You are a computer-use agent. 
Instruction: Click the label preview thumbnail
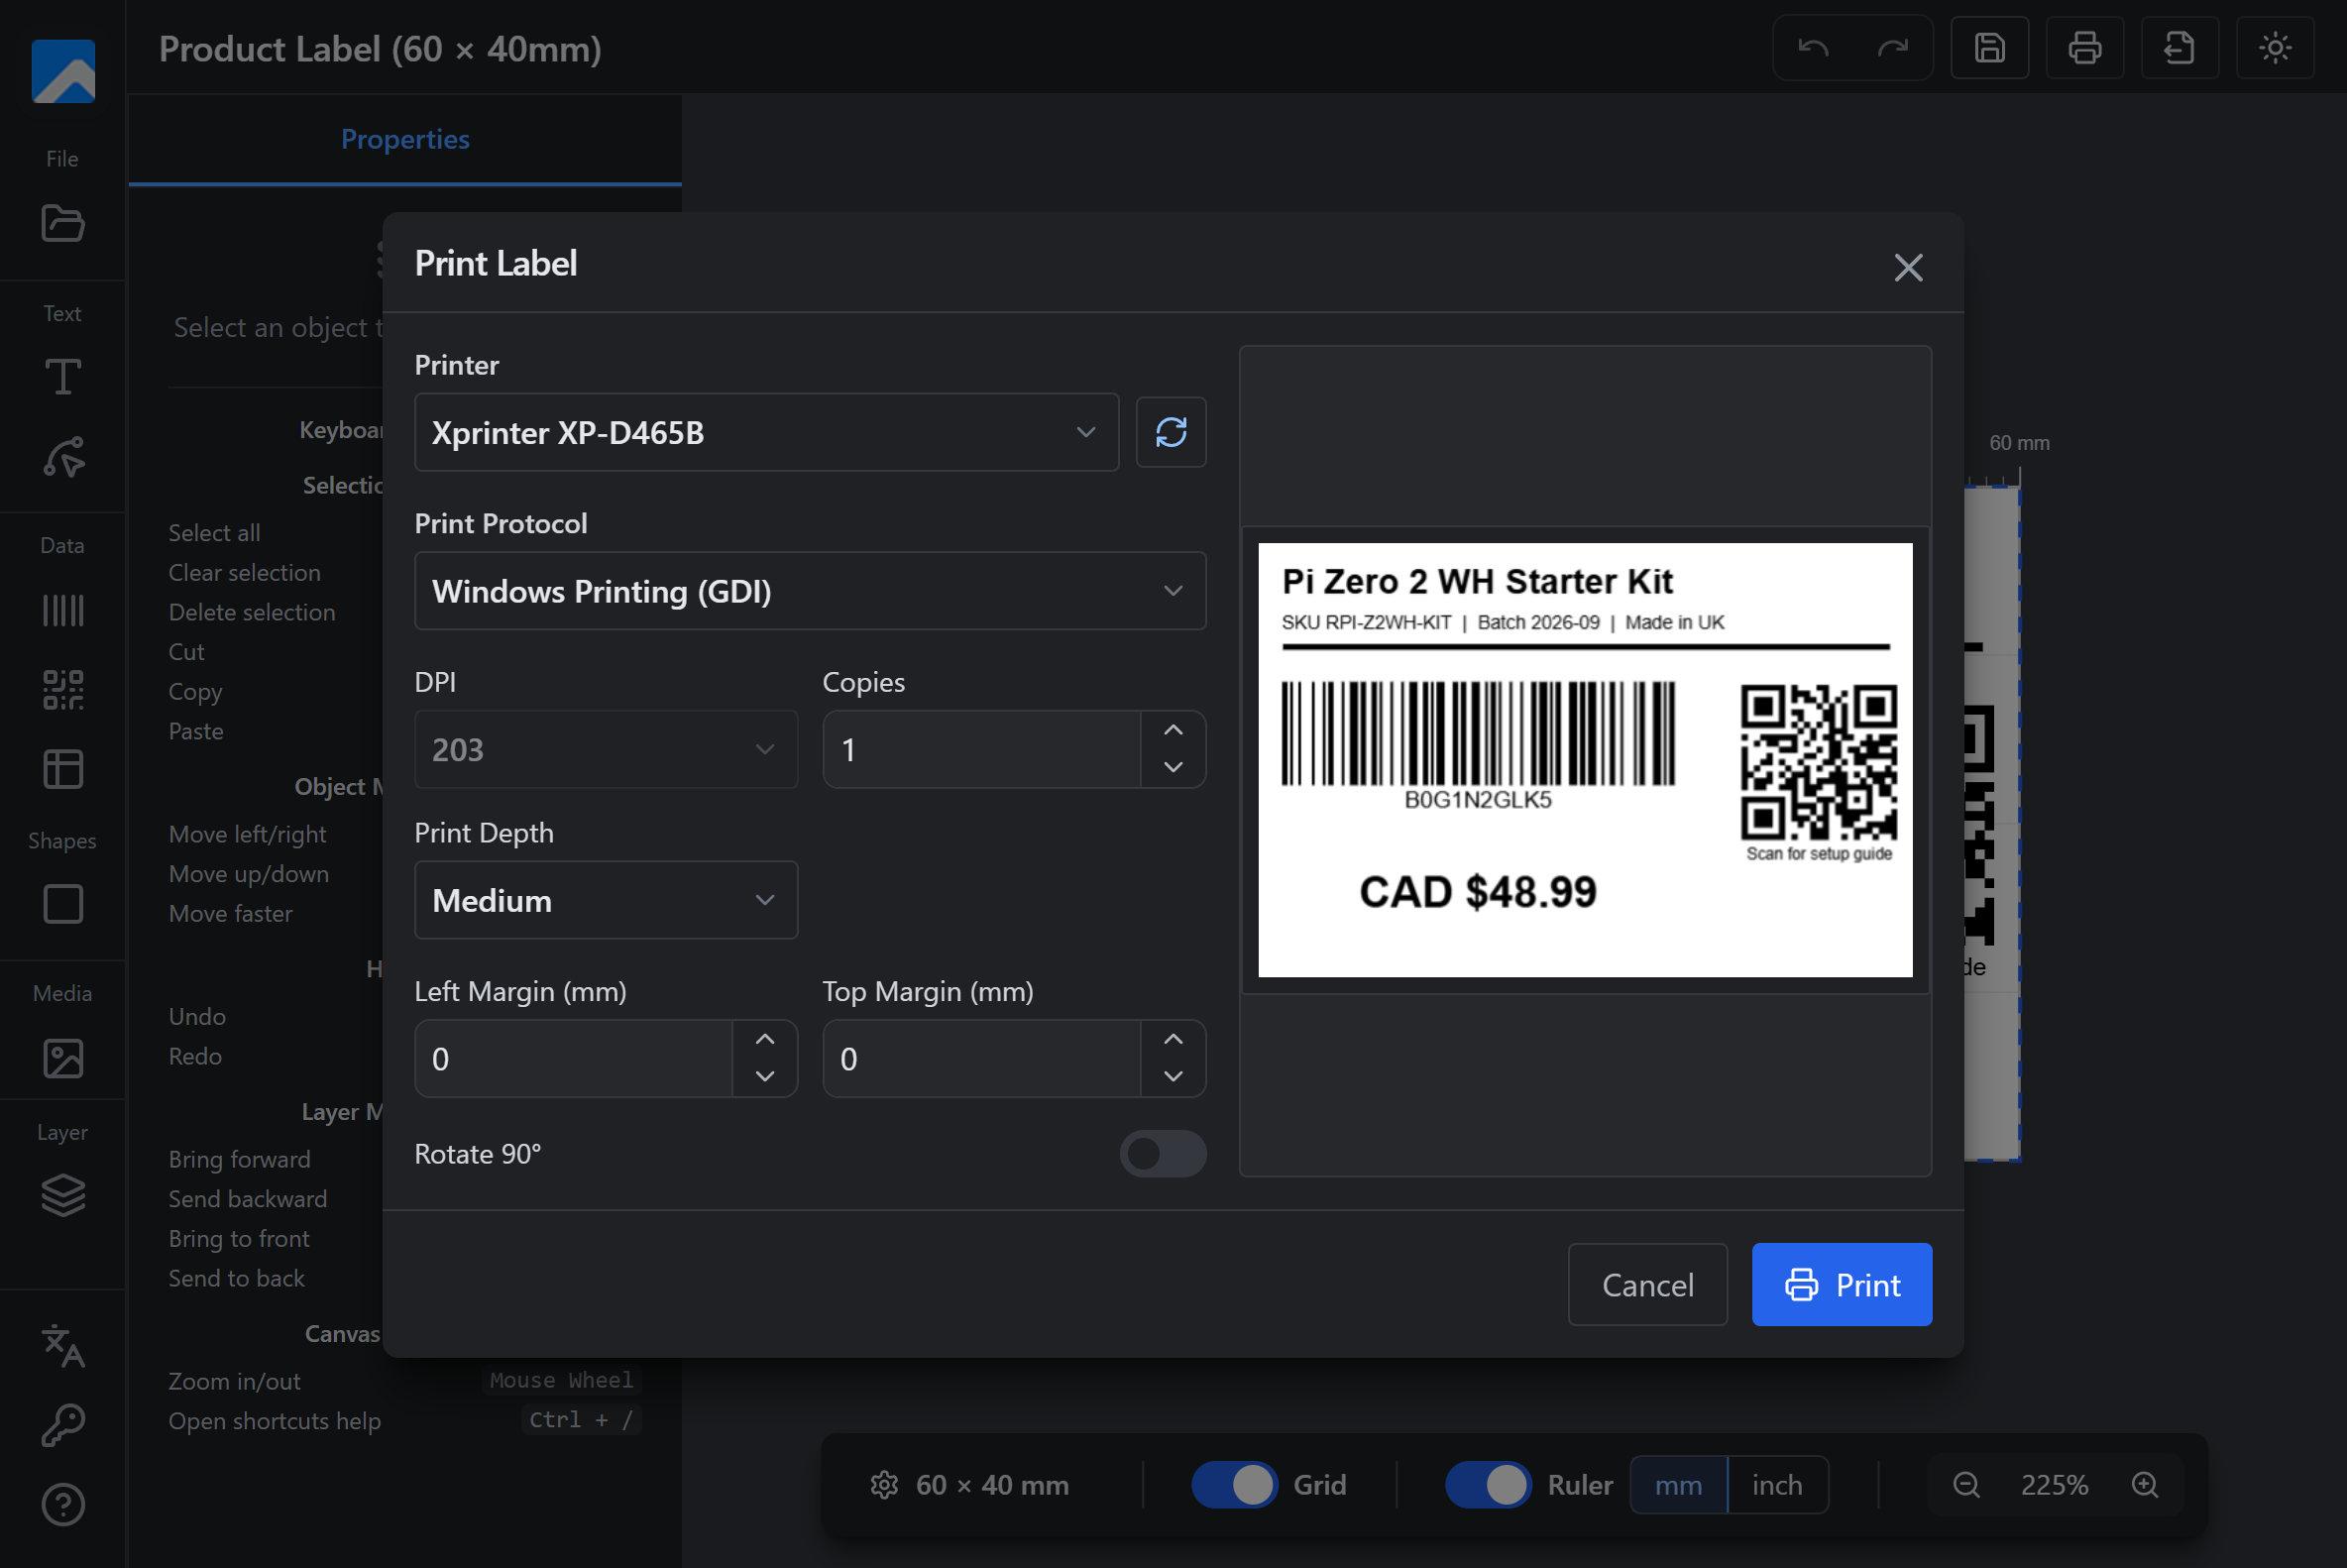(1584, 760)
